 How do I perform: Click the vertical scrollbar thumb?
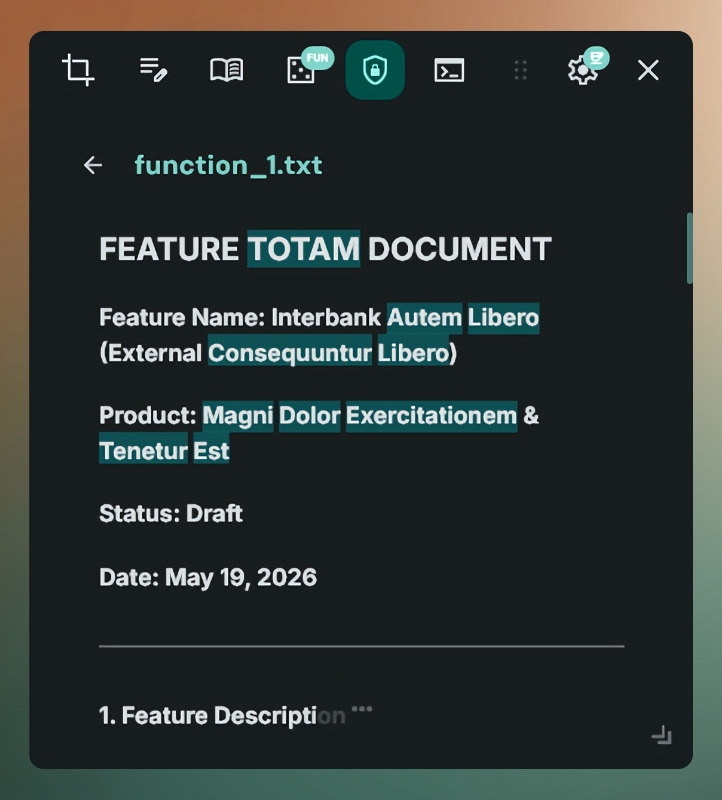pyautogui.click(x=690, y=248)
